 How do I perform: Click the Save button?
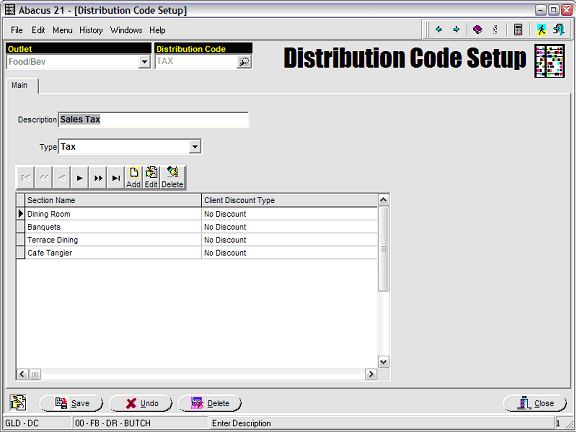[71, 403]
